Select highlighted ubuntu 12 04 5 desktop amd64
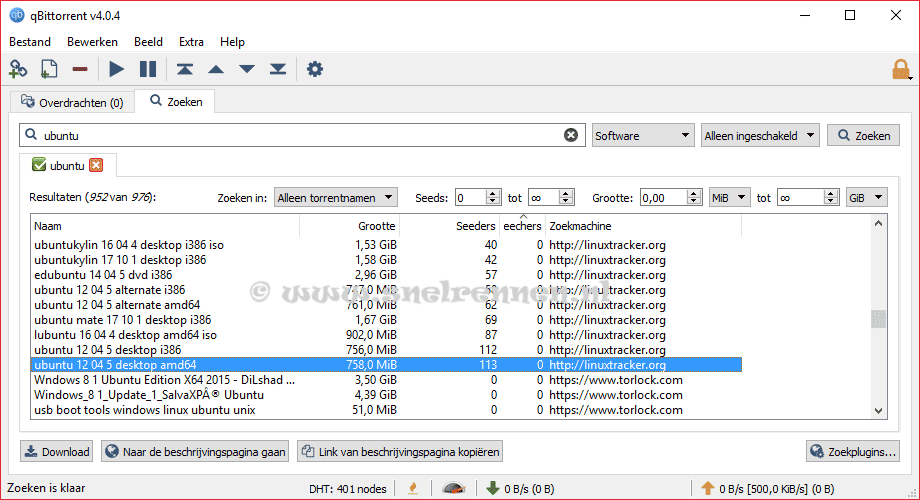The height and width of the screenshot is (500, 920). coord(386,364)
